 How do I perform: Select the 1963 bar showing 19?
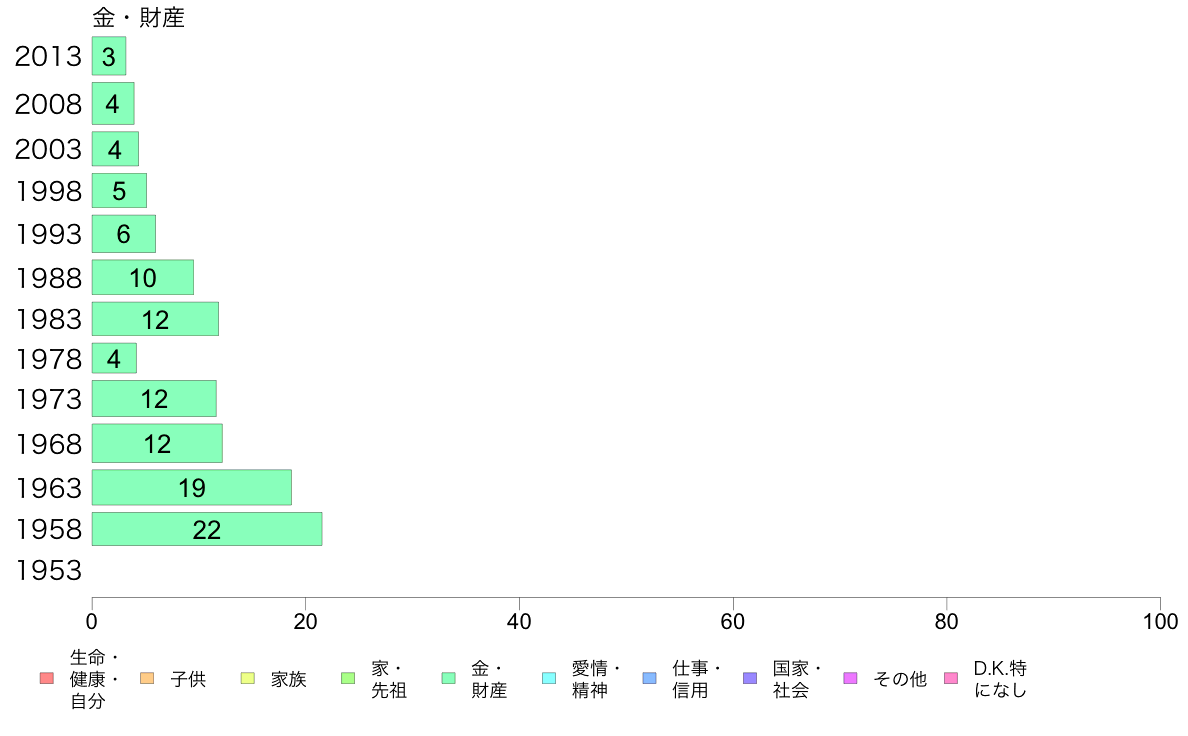[192, 487]
